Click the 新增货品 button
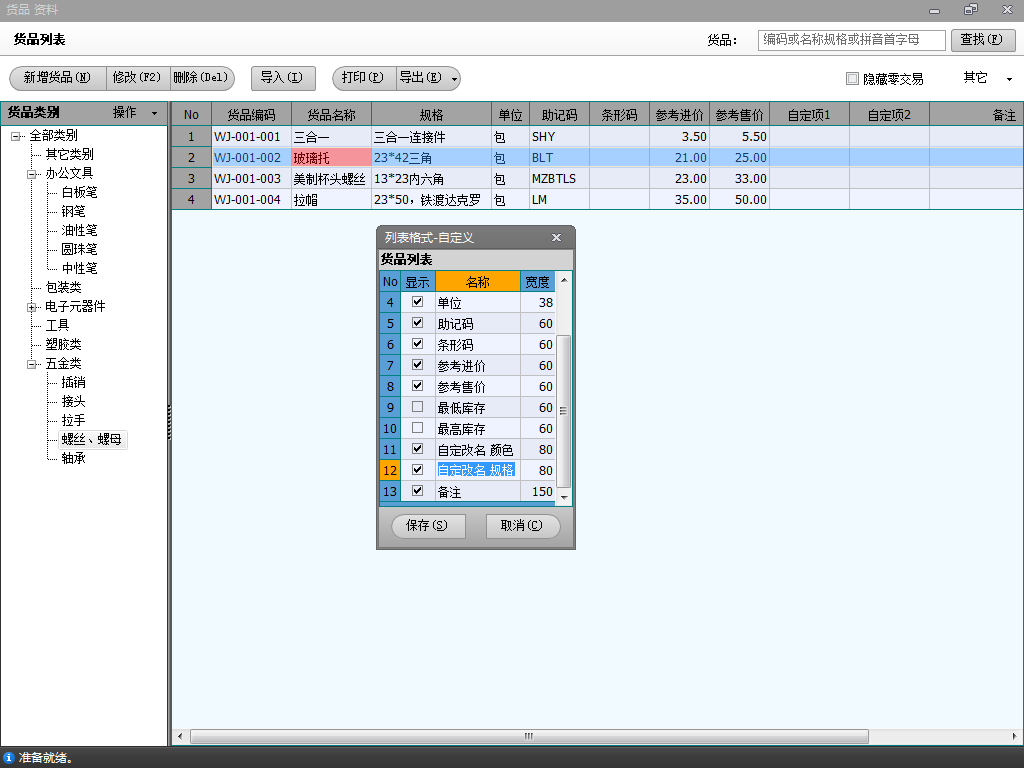The image size is (1024, 768). tap(57, 78)
